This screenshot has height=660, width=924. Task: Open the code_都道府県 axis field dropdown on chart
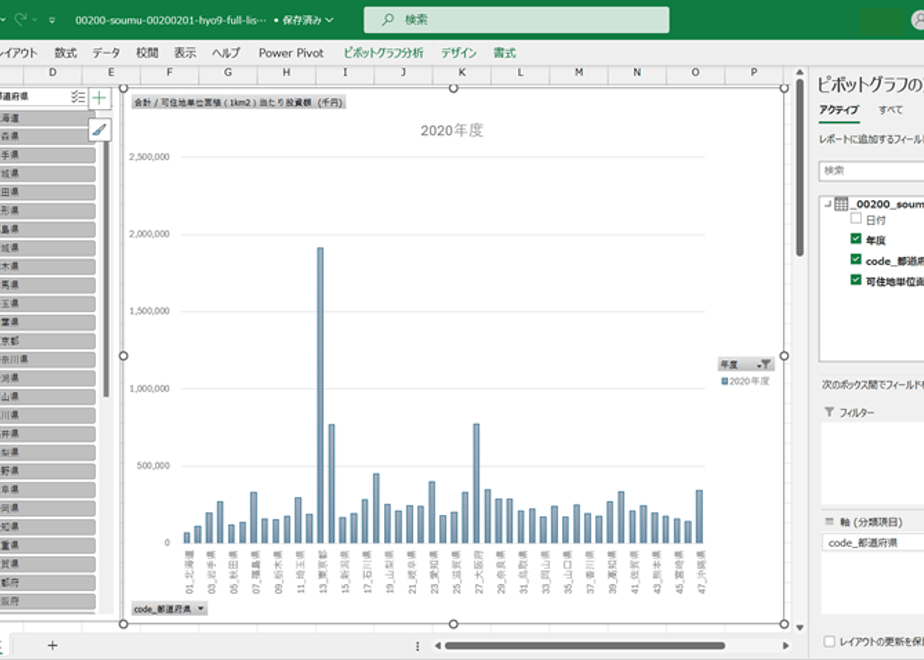[169, 609]
